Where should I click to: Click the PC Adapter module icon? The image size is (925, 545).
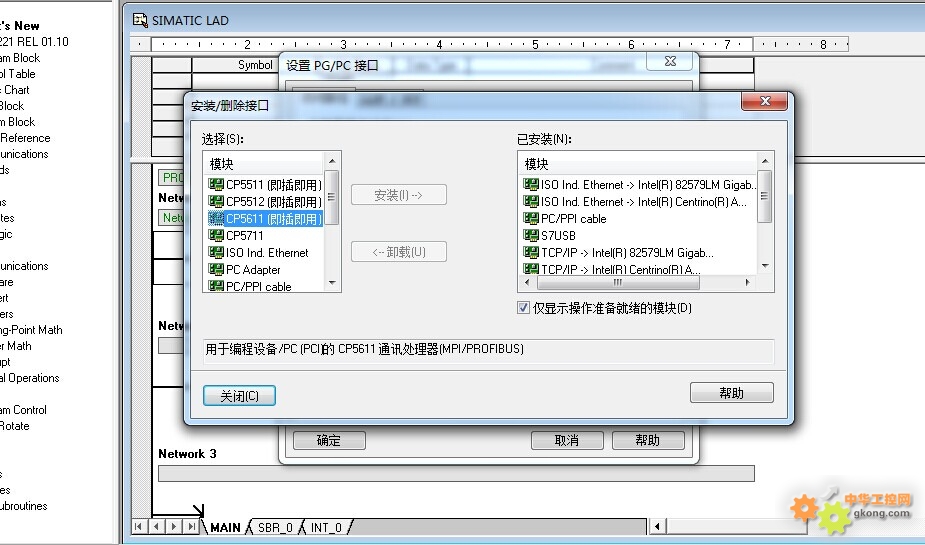pyautogui.click(x=216, y=269)
